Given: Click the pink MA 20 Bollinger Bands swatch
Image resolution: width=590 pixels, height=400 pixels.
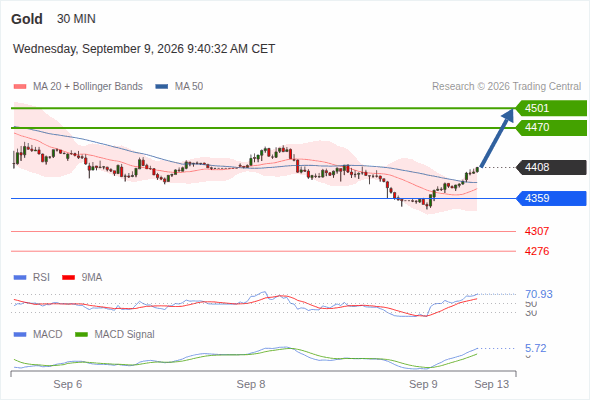Looking at the screenshot, I should pos(20,87).
